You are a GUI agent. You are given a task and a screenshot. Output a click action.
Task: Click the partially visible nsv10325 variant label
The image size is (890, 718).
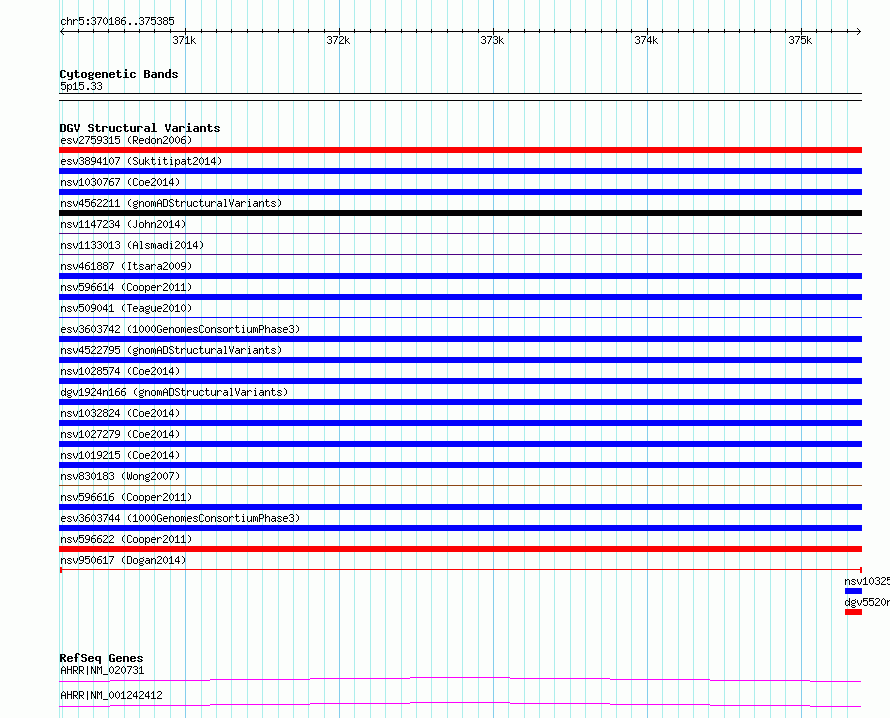pyautogui.click(x=867, y=581)
